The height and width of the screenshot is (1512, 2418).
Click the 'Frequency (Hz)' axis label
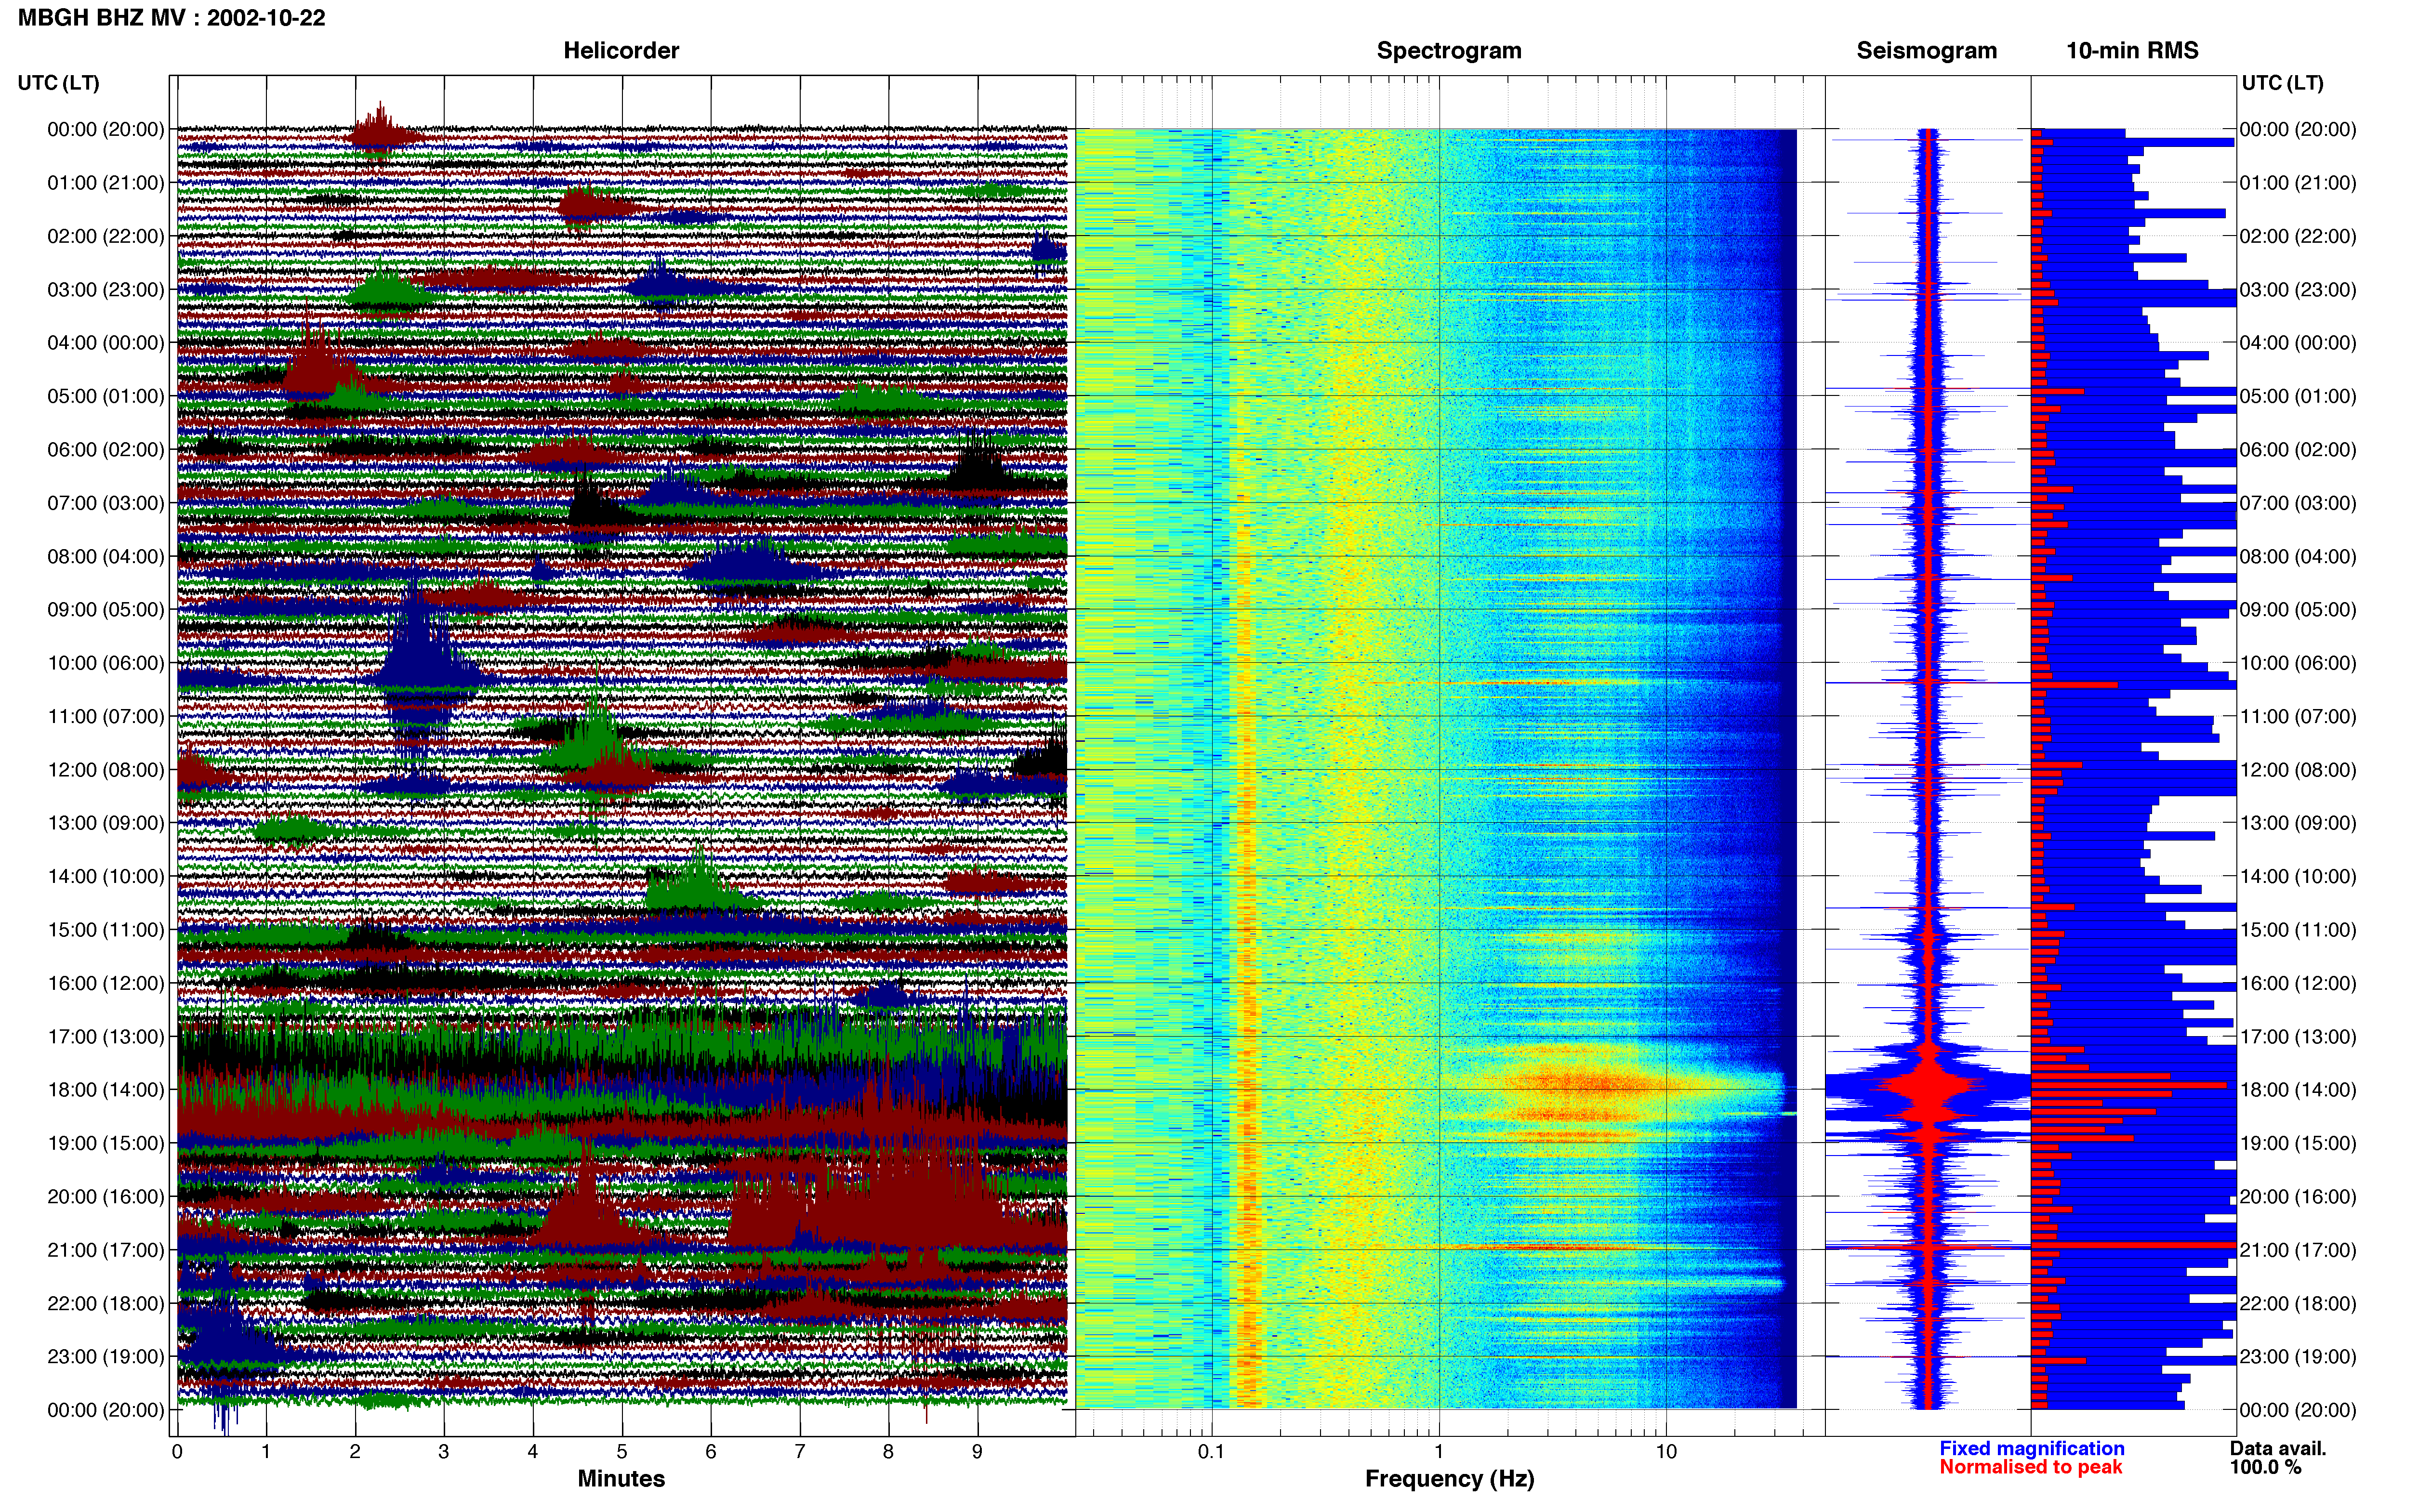pyautogui.click(x=1449, y=1478)
